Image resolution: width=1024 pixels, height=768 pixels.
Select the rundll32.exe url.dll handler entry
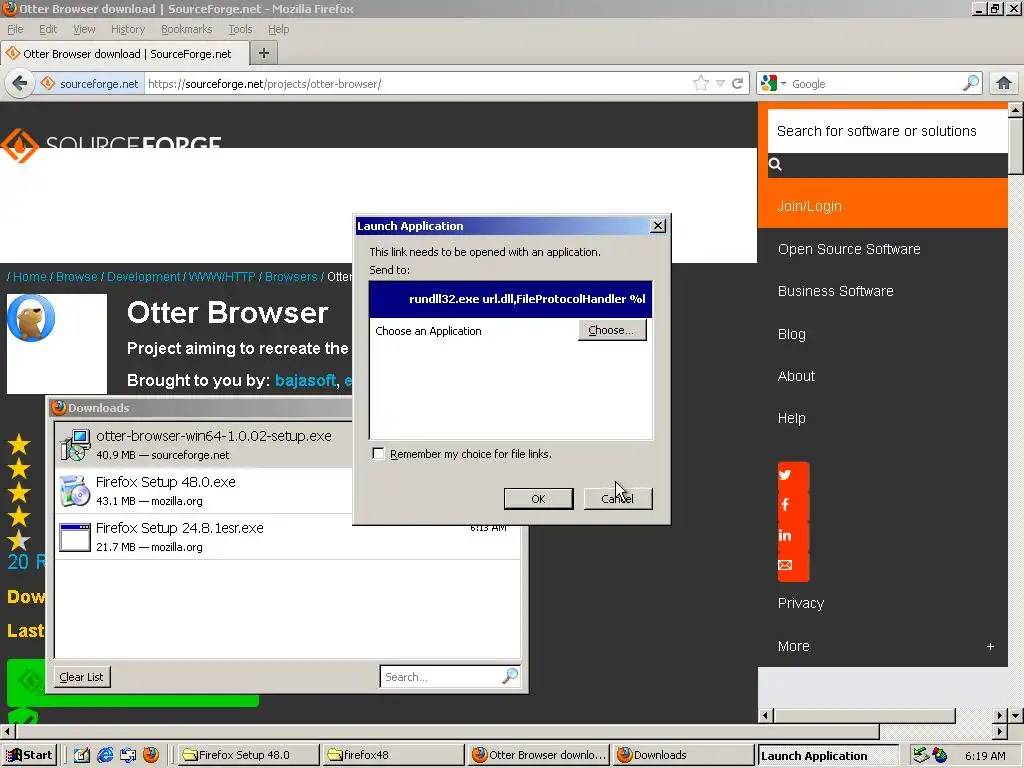click(511, 298)
